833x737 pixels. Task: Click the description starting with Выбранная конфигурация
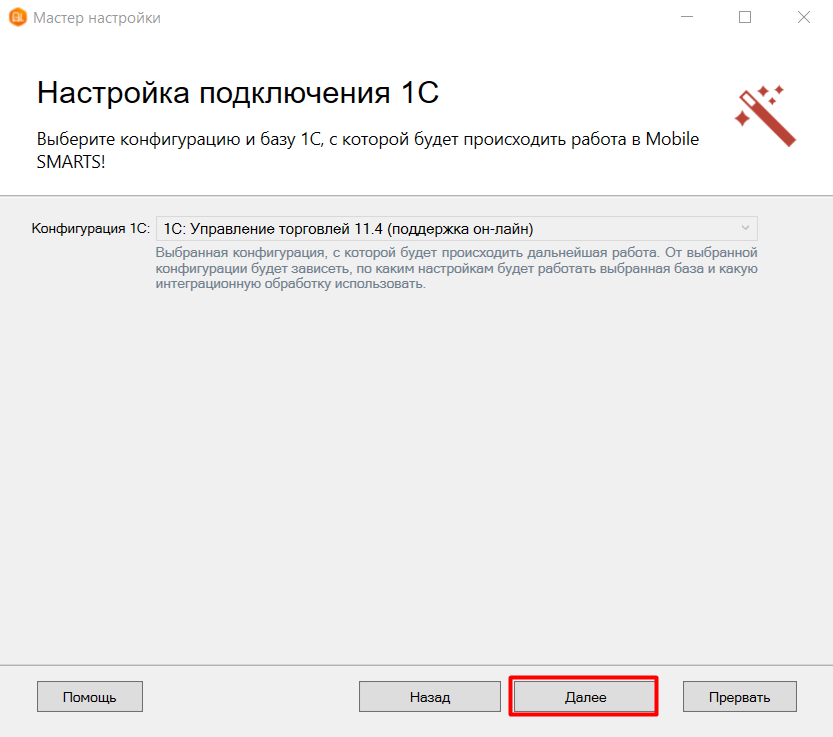[456, 268]
